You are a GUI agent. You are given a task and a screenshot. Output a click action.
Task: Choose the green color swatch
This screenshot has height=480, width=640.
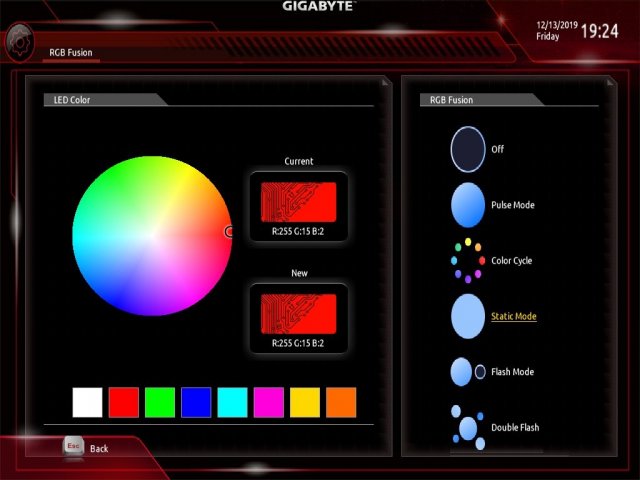point(160,402)
